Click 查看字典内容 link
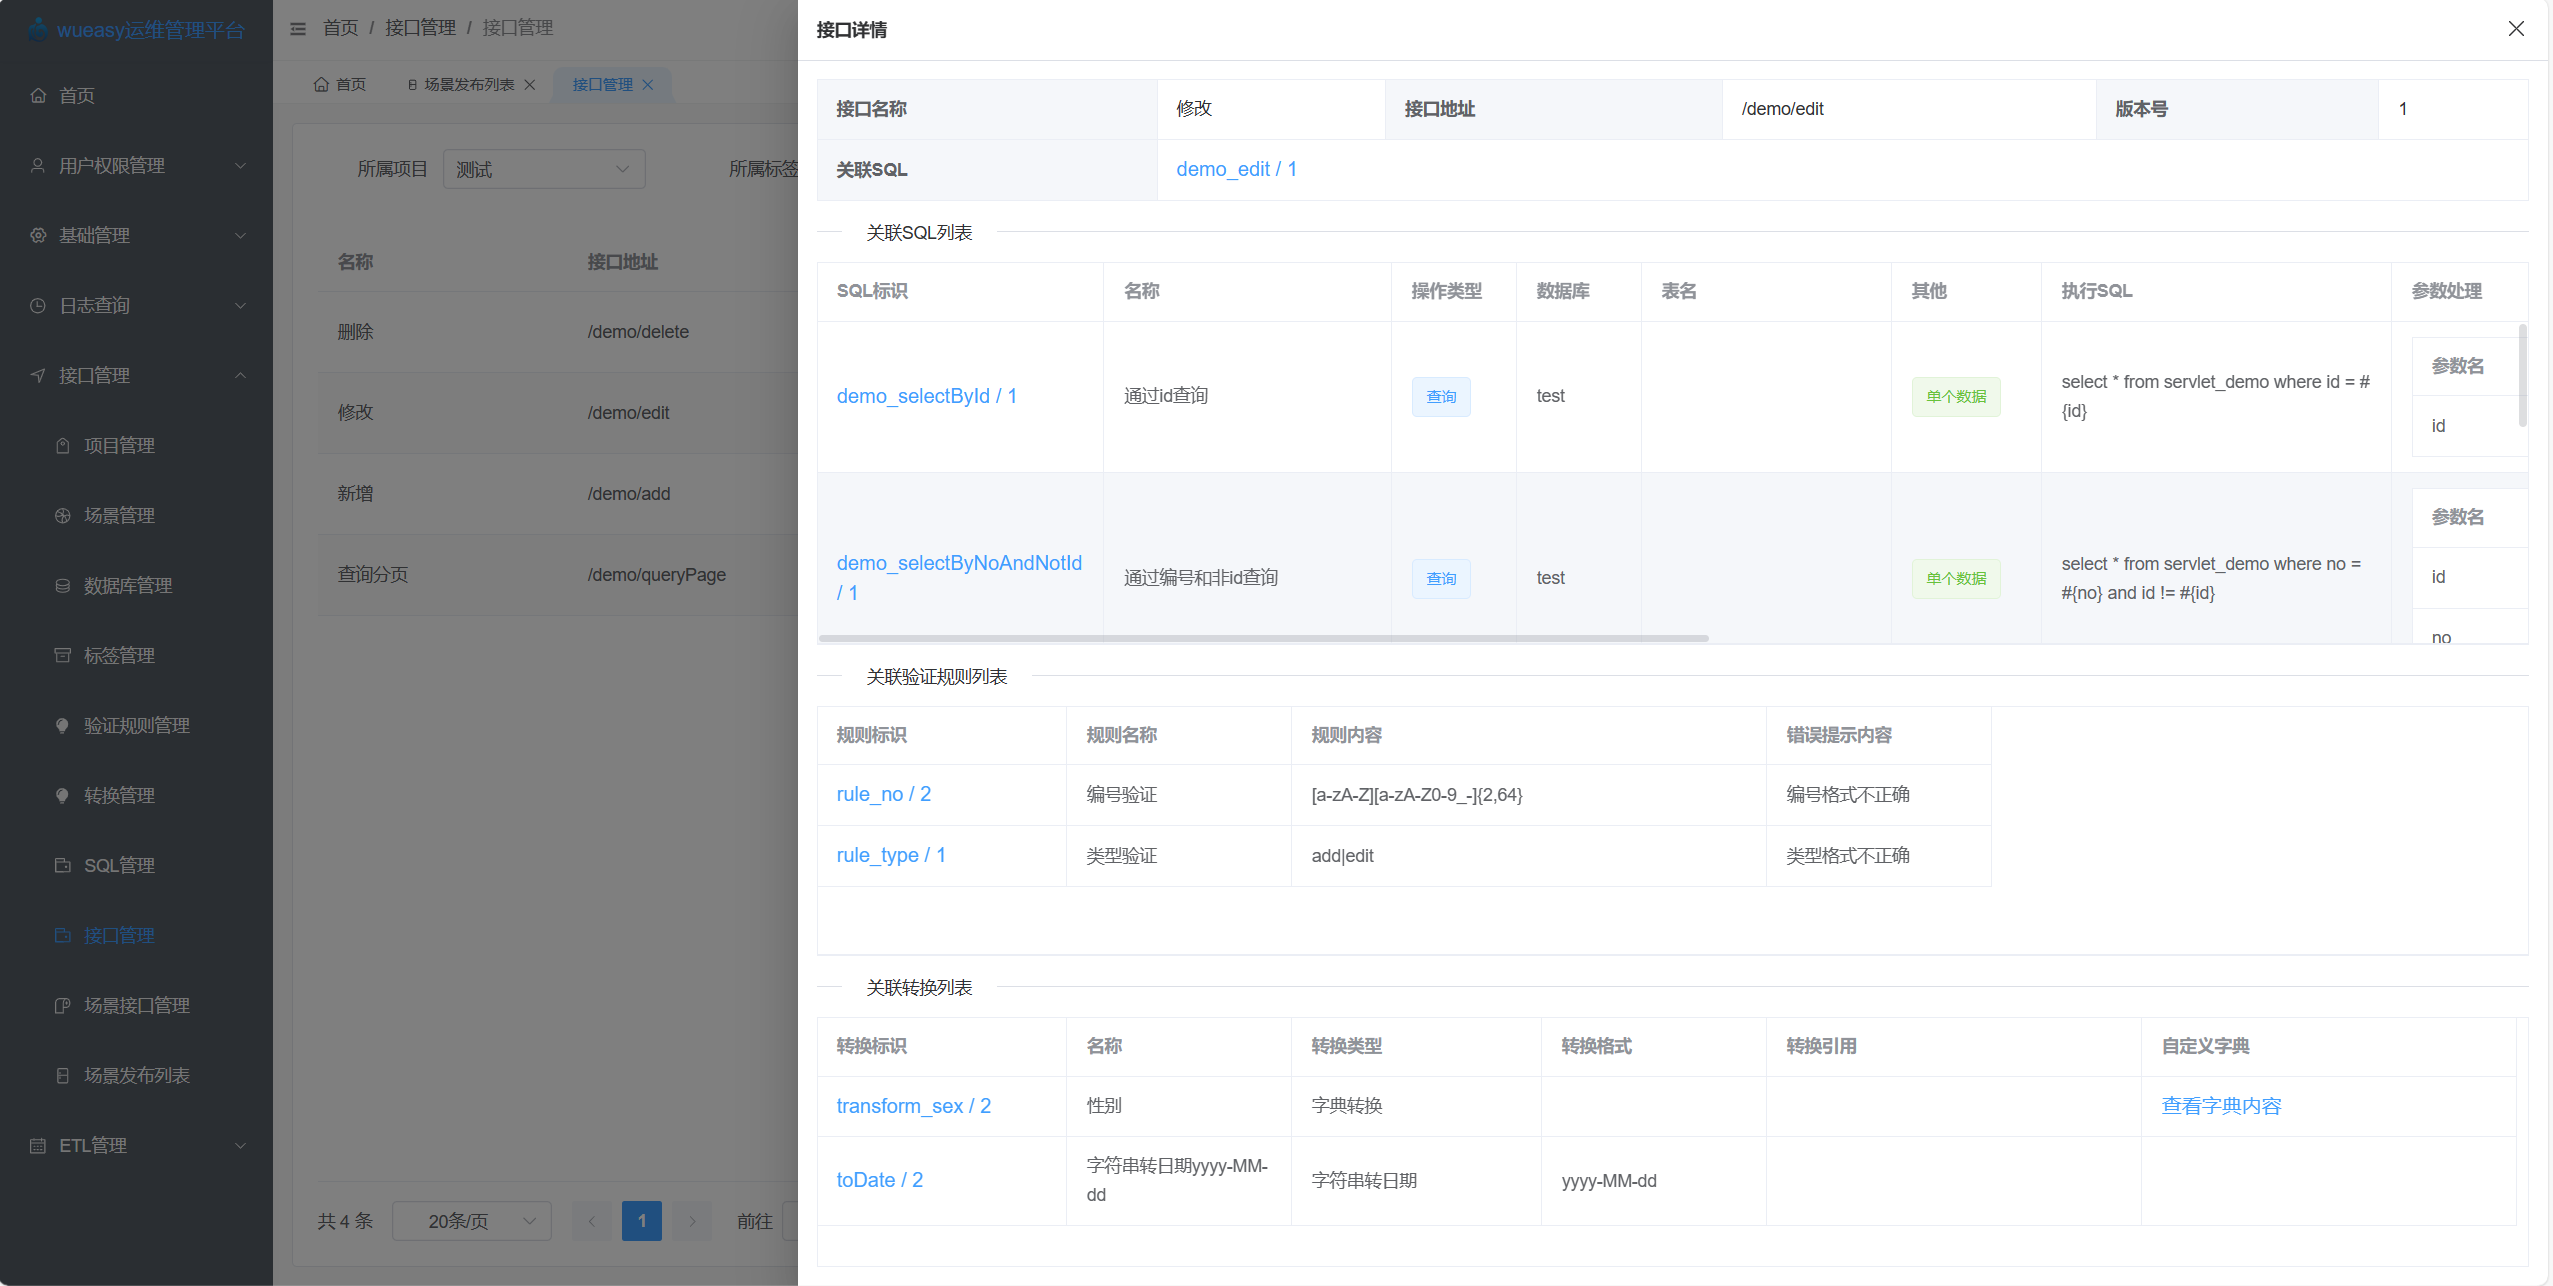2553x1286 pixels. click(x=2222, y=1106)
